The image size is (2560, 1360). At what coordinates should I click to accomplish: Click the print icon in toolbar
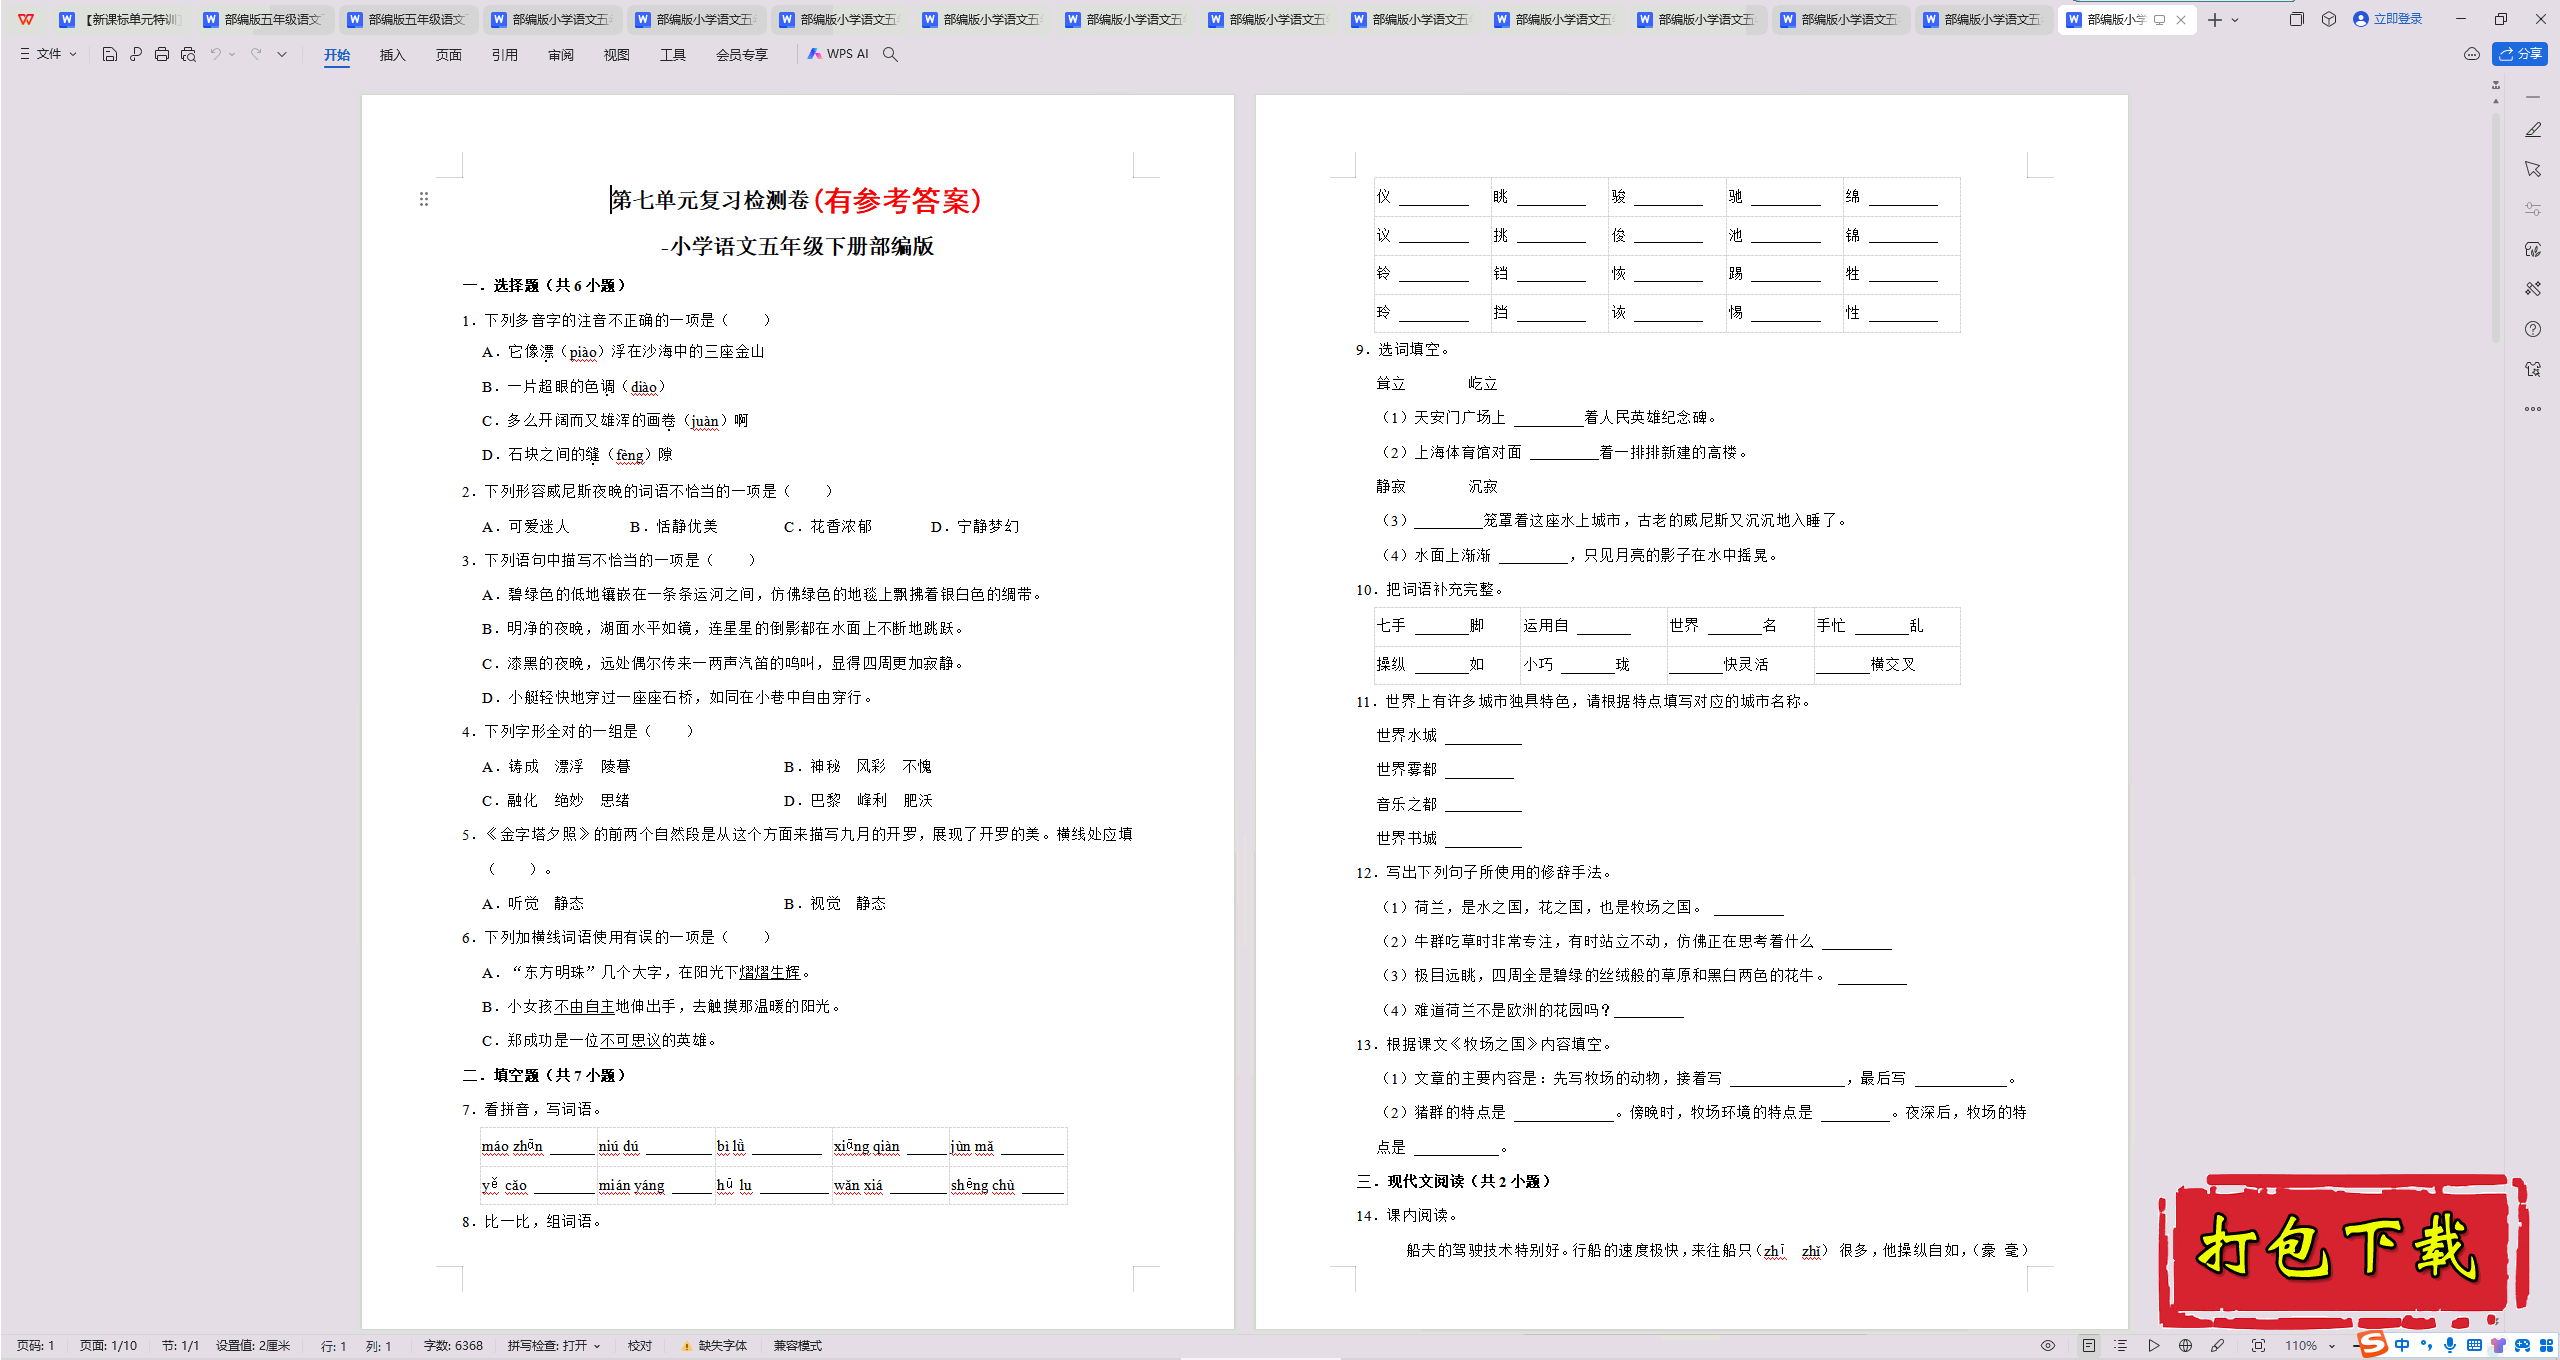click(162, 54)
